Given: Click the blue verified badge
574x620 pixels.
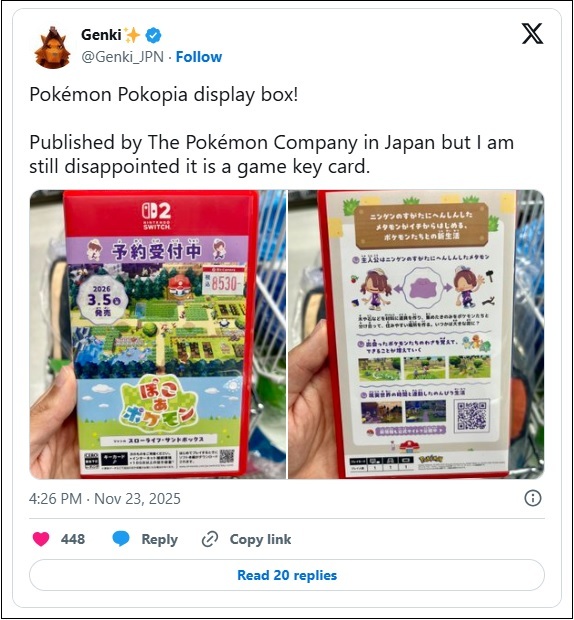Looking at the screenshot, I should [x=153, y=36].
